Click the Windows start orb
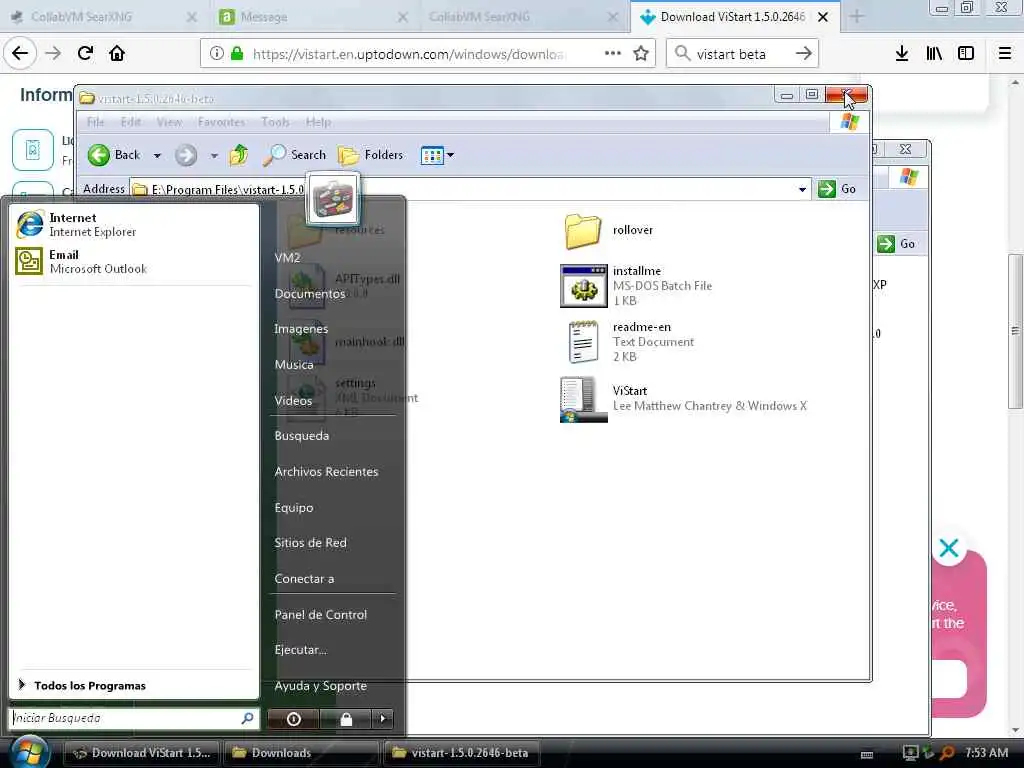 29,752
